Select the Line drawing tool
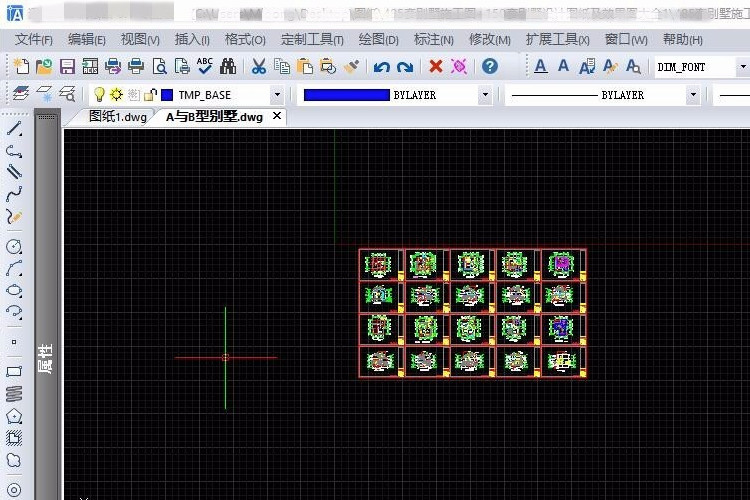This screenshot has height=500, width=750. [14, 129]
